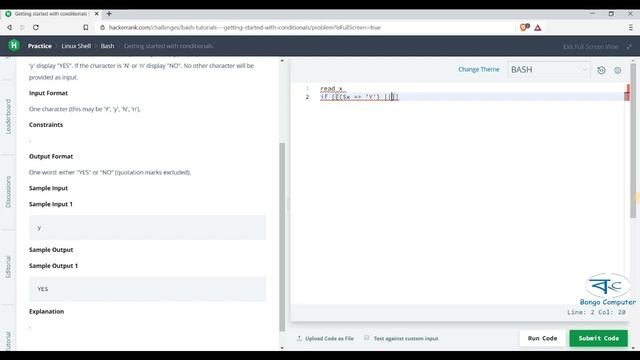Click Change Theme link
The width and height of the screenshot is (640, 360).
pos(479,69)
